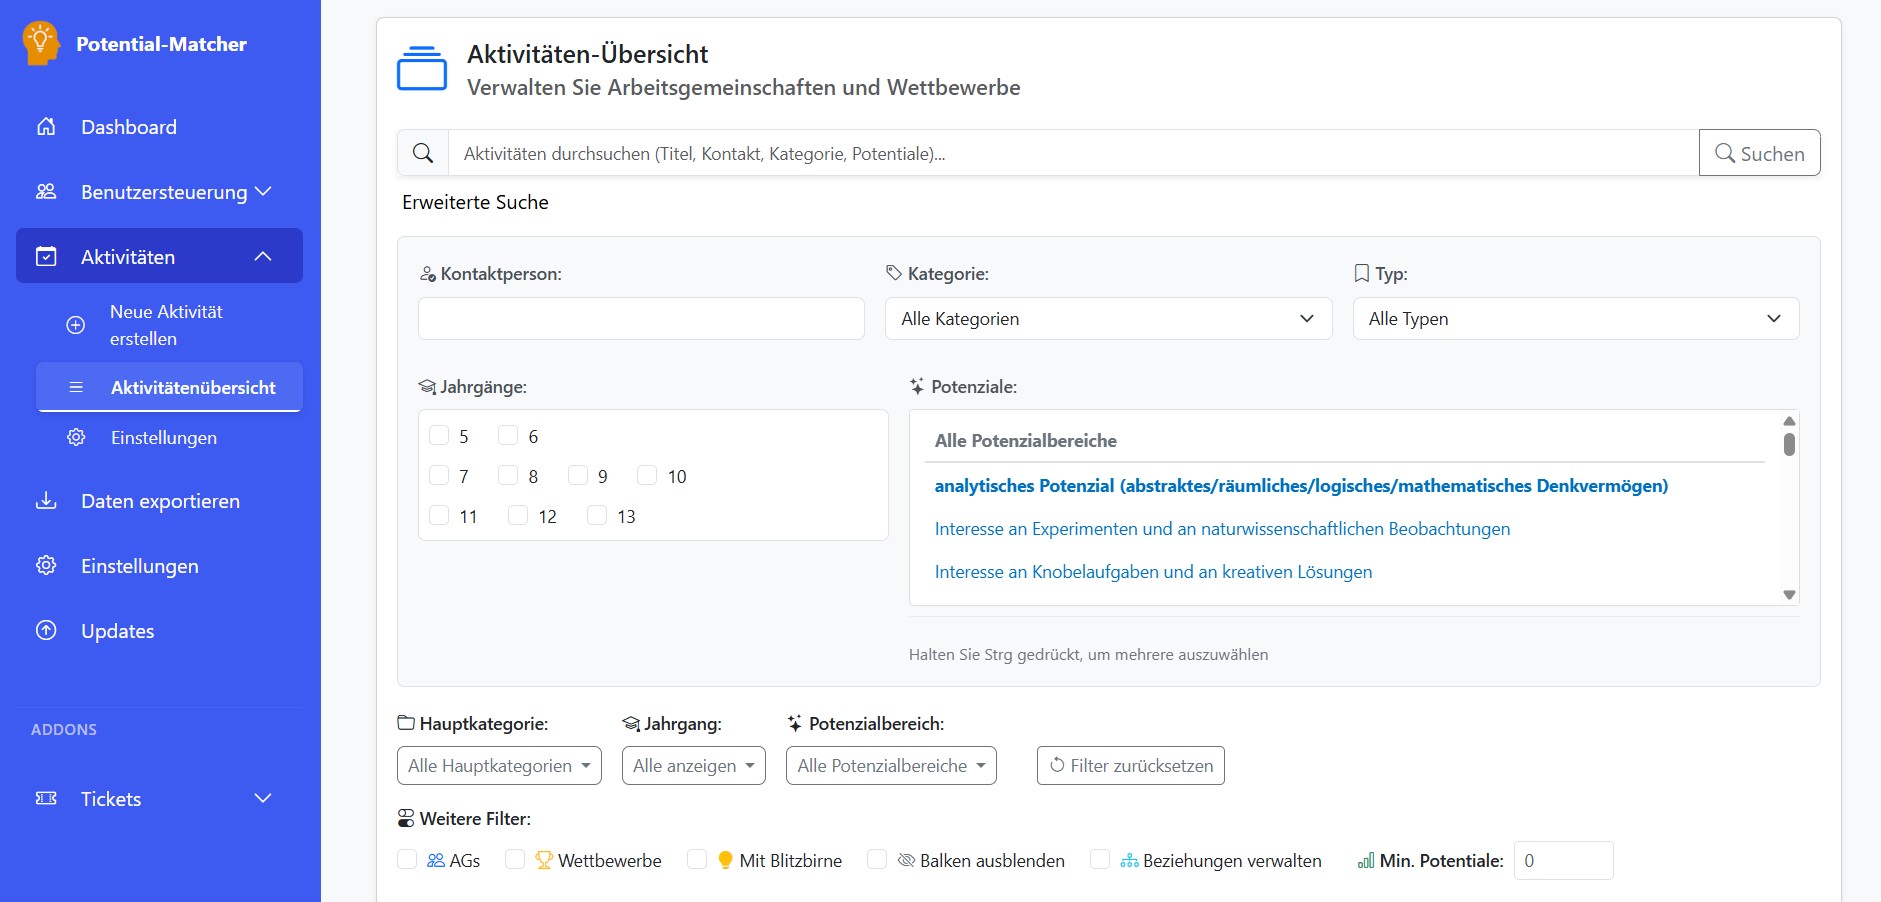Viewport: 1881px width, 902px height.
Task: Click the Updates arrow-circle icon
Action: tap(46, 630)
